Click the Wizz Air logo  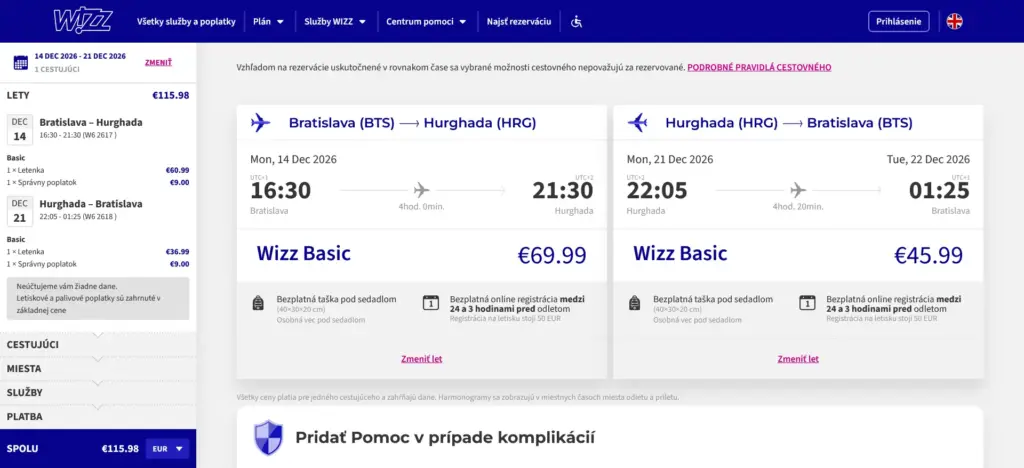point(82,21)
